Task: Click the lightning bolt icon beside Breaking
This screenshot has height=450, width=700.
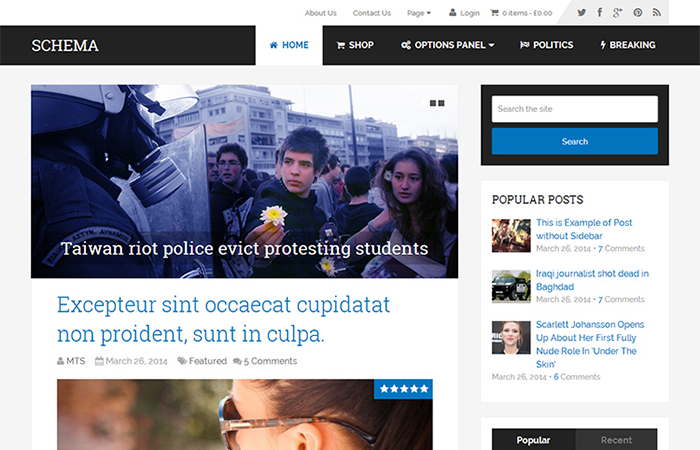Action: pyautogui.click(x=603, y=45)
